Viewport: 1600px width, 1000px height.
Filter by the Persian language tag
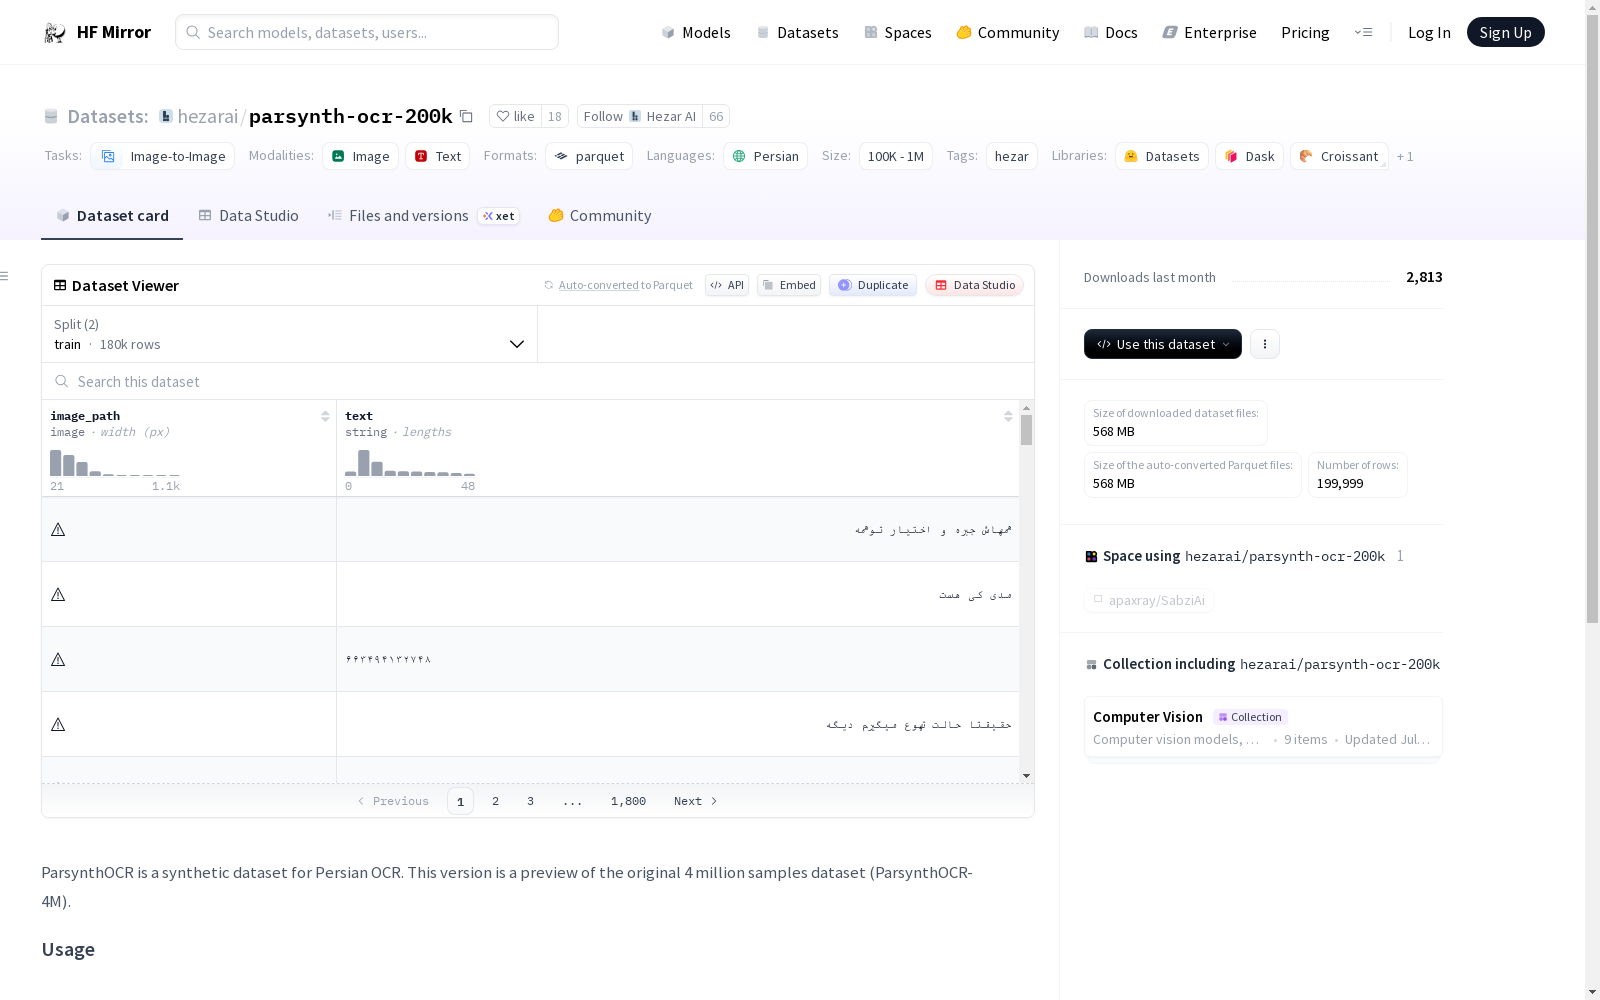coord(765,156)
